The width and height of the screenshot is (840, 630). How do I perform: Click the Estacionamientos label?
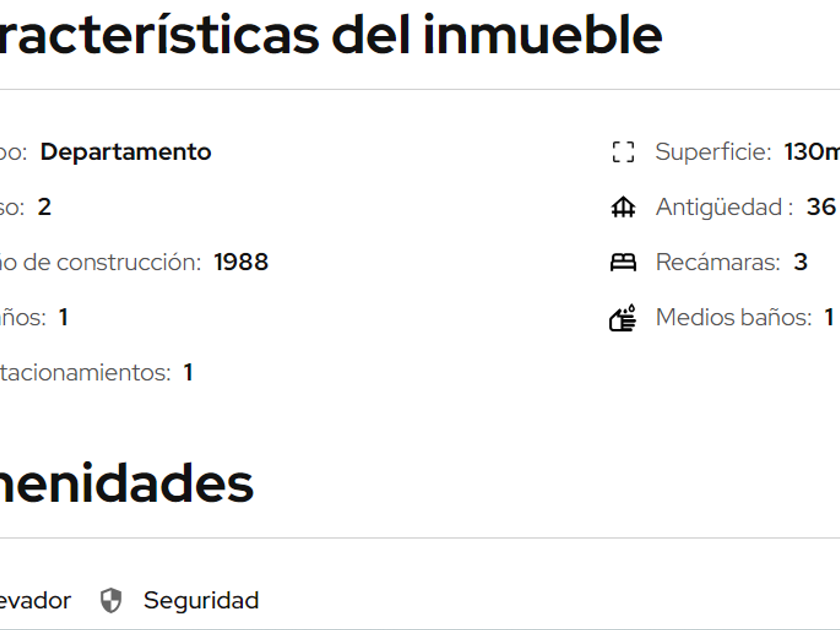coord(85,372)
